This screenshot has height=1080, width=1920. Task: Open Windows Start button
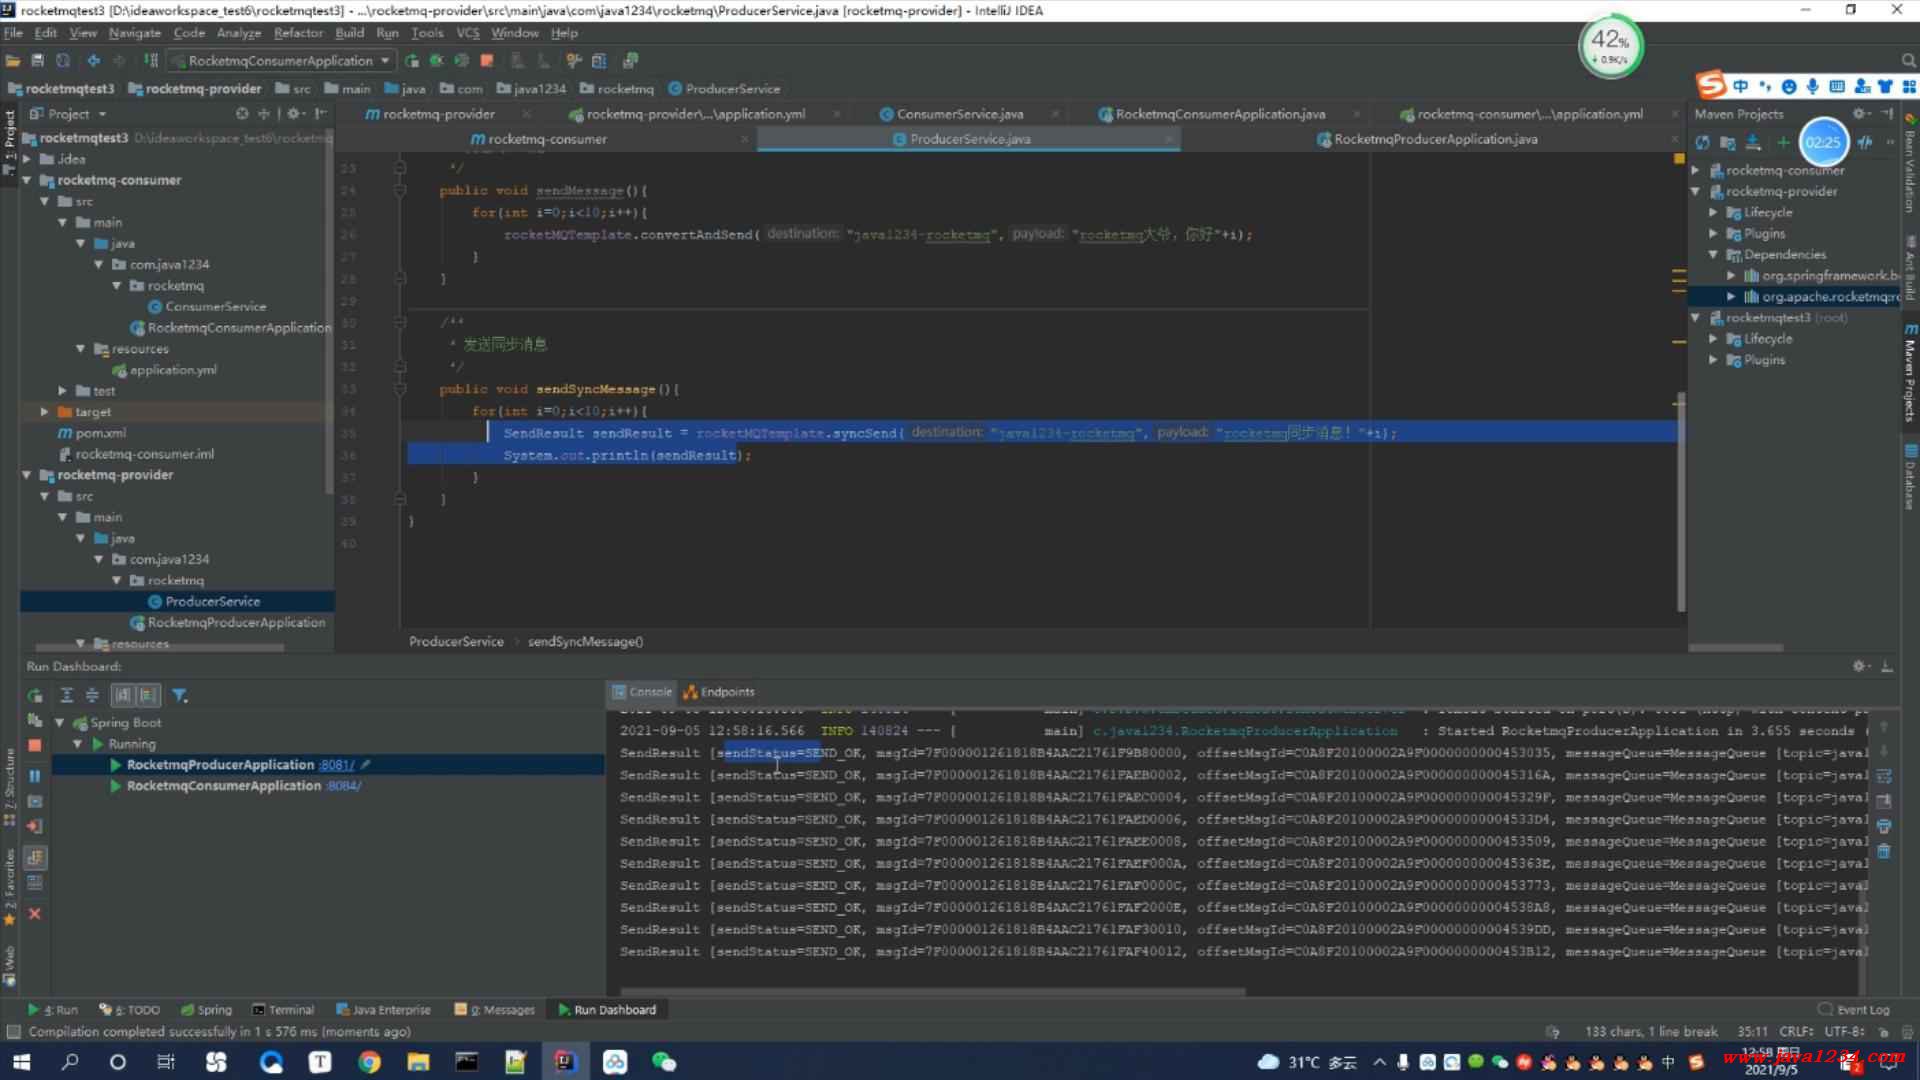click(21, 1062)
